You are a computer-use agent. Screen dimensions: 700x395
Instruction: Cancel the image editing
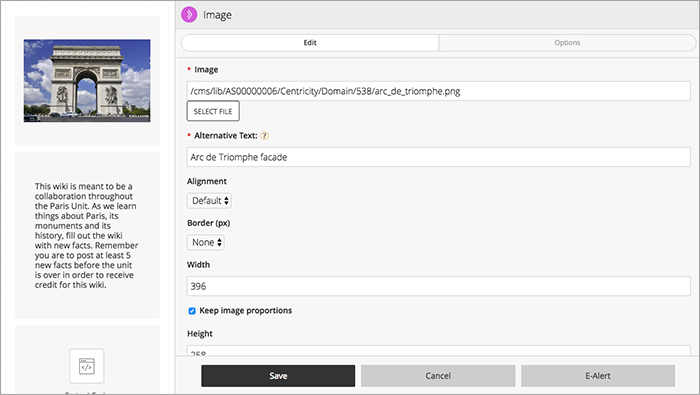pyautogui.click(x=438, y=376)
